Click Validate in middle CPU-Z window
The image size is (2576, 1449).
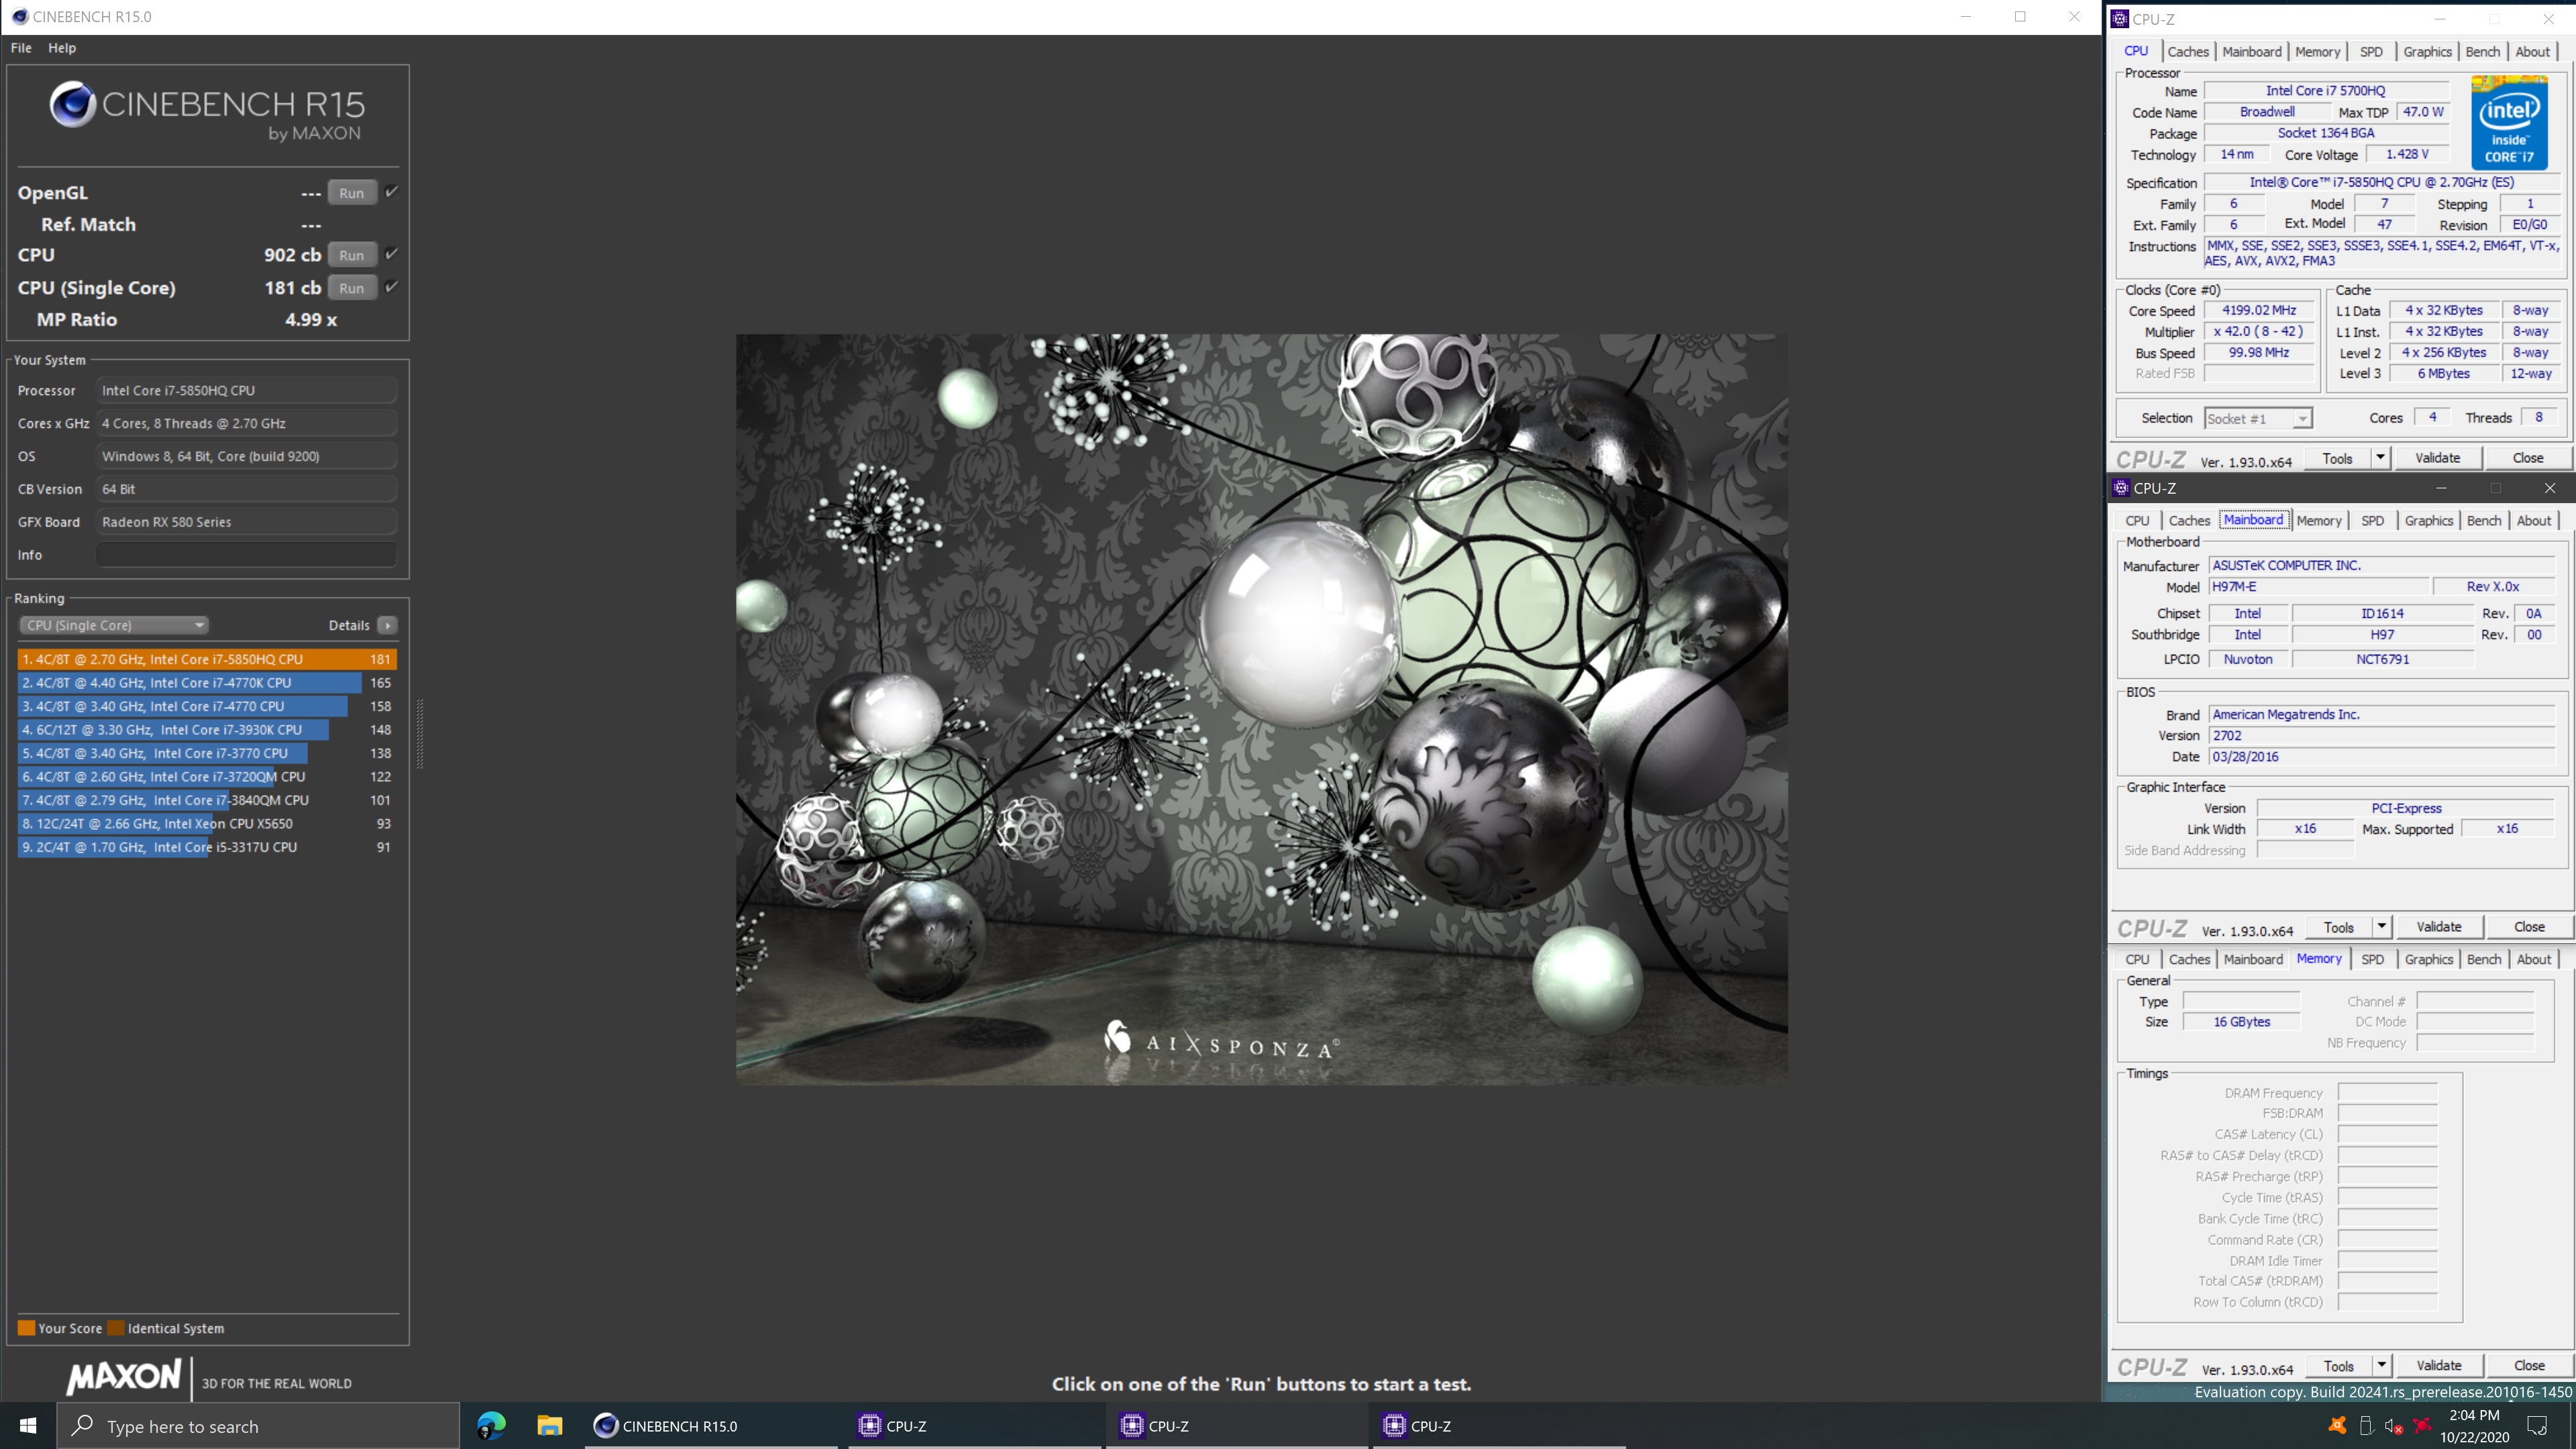[x=2439, y=927]
